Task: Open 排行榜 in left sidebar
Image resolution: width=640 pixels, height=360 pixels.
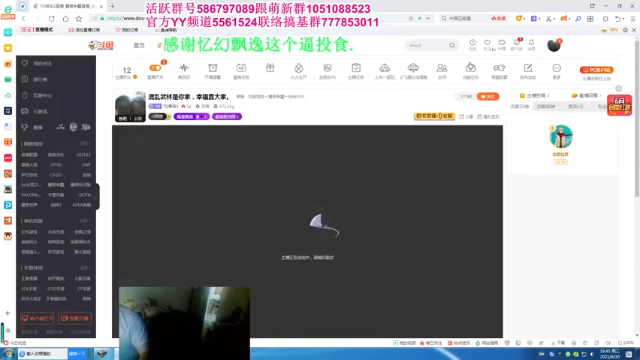Action: pyautogui.click(x=35, y=79)
